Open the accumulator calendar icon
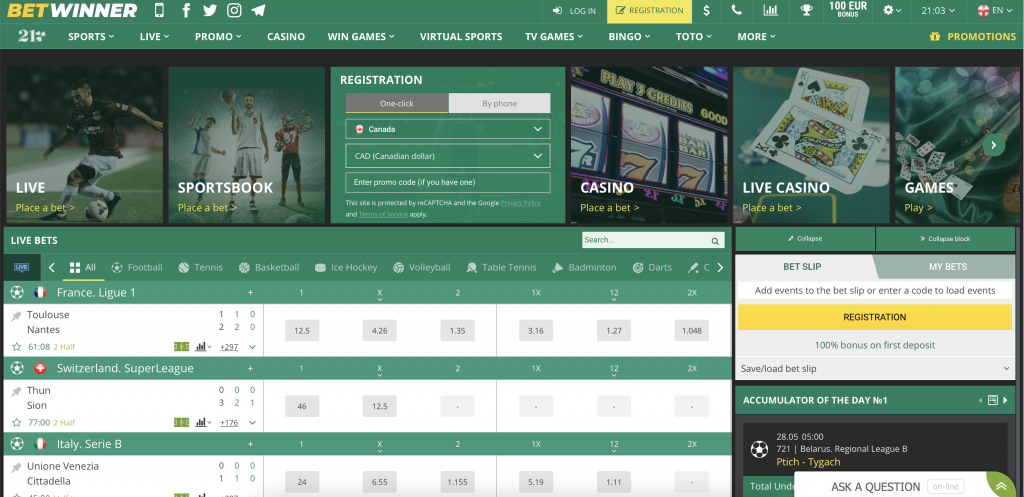The width and height of the screenshot is (1024, 497). point(993,400)
